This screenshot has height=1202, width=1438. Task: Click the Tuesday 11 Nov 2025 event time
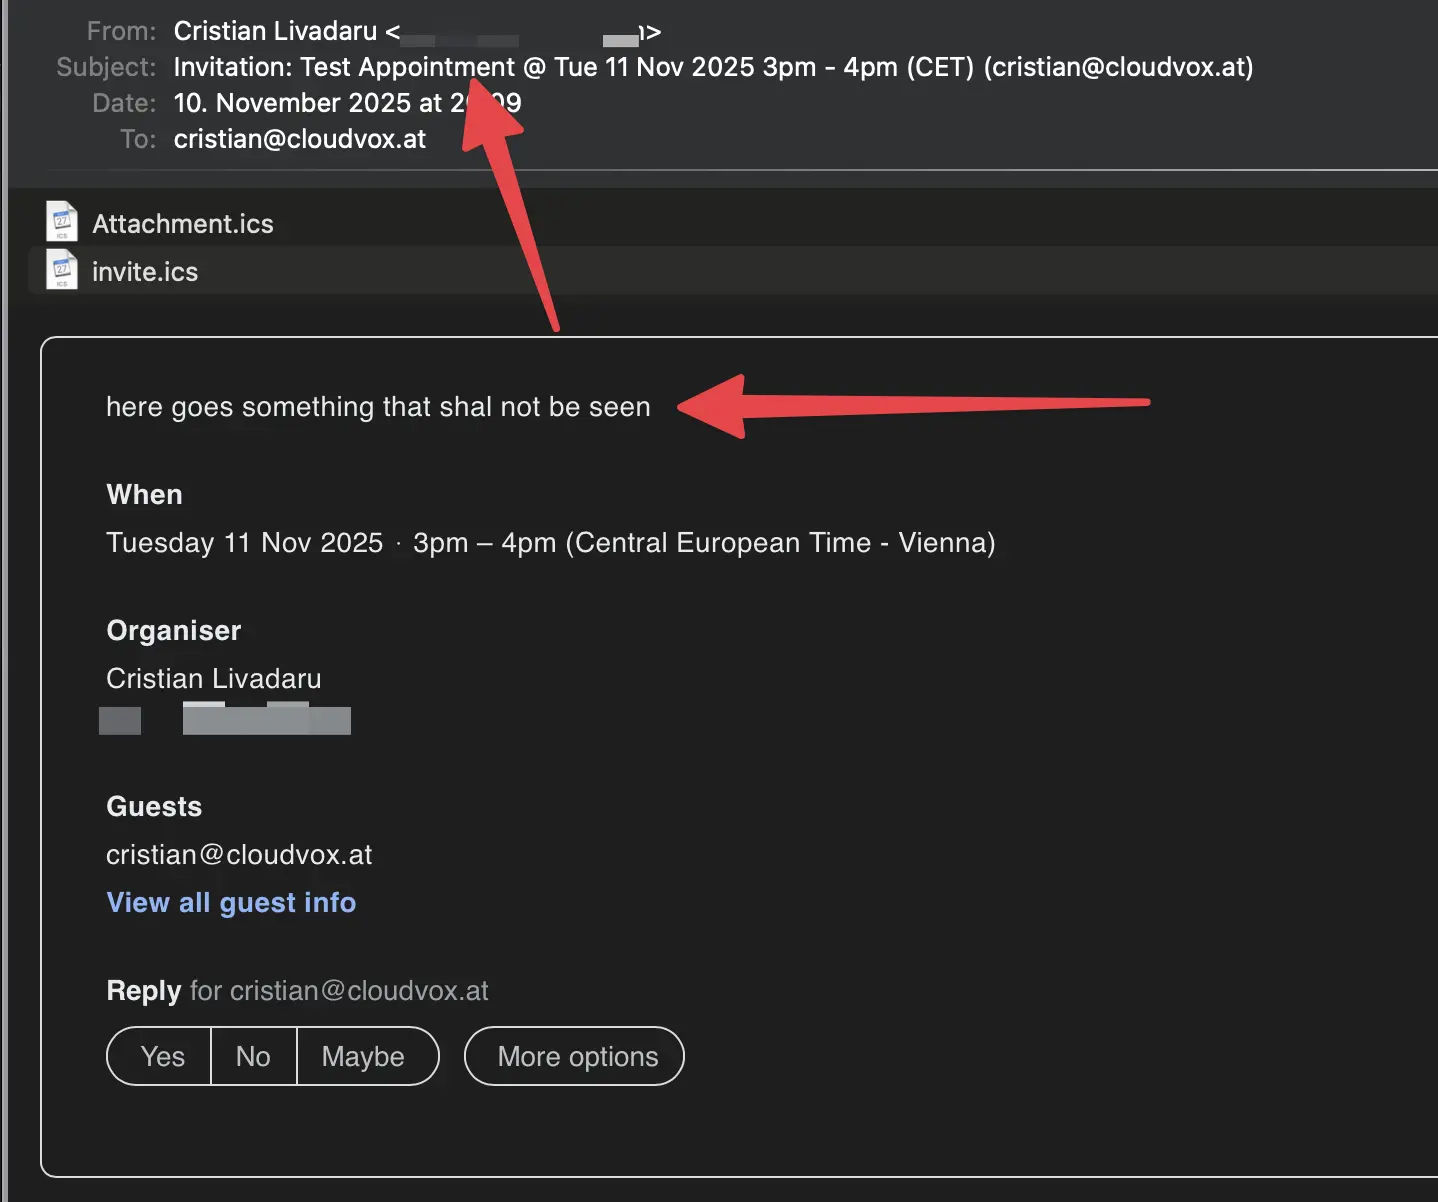click(x=550, y=543)
